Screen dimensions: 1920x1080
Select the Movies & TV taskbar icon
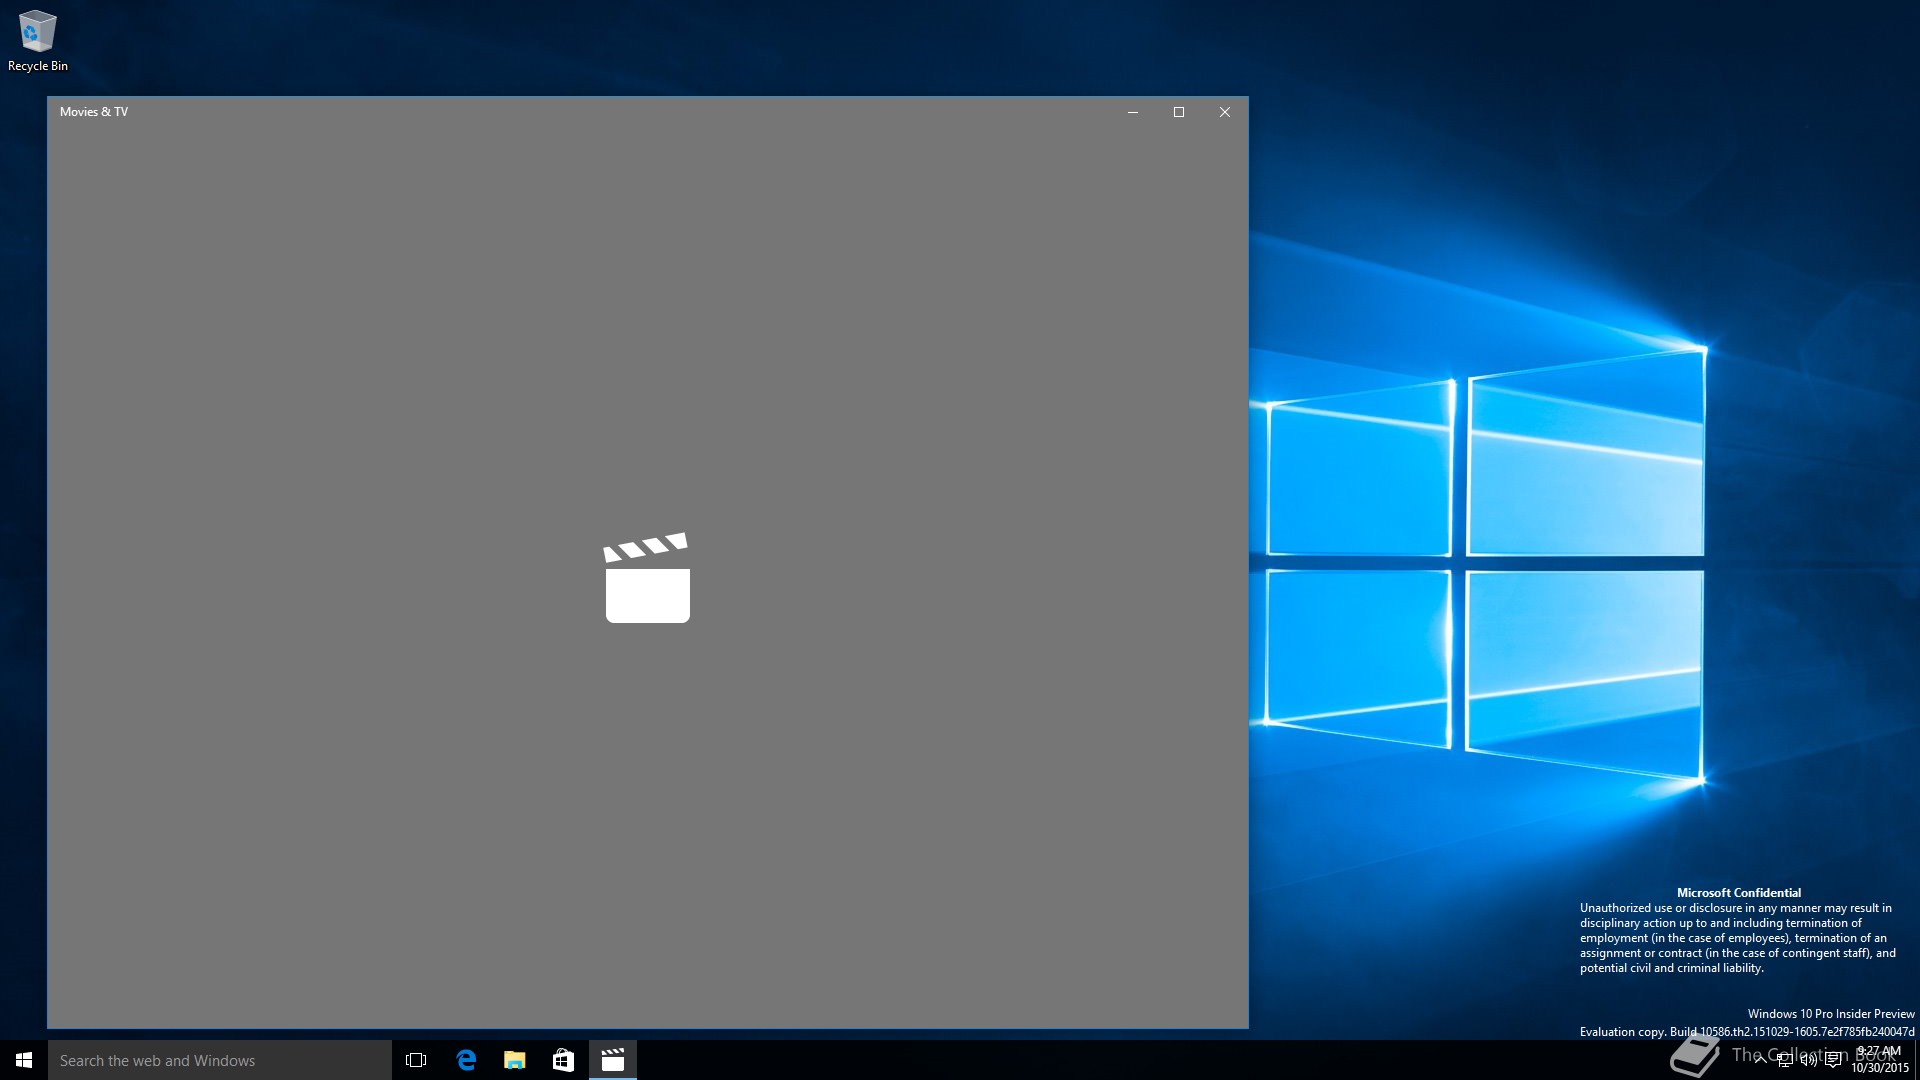612,1060
